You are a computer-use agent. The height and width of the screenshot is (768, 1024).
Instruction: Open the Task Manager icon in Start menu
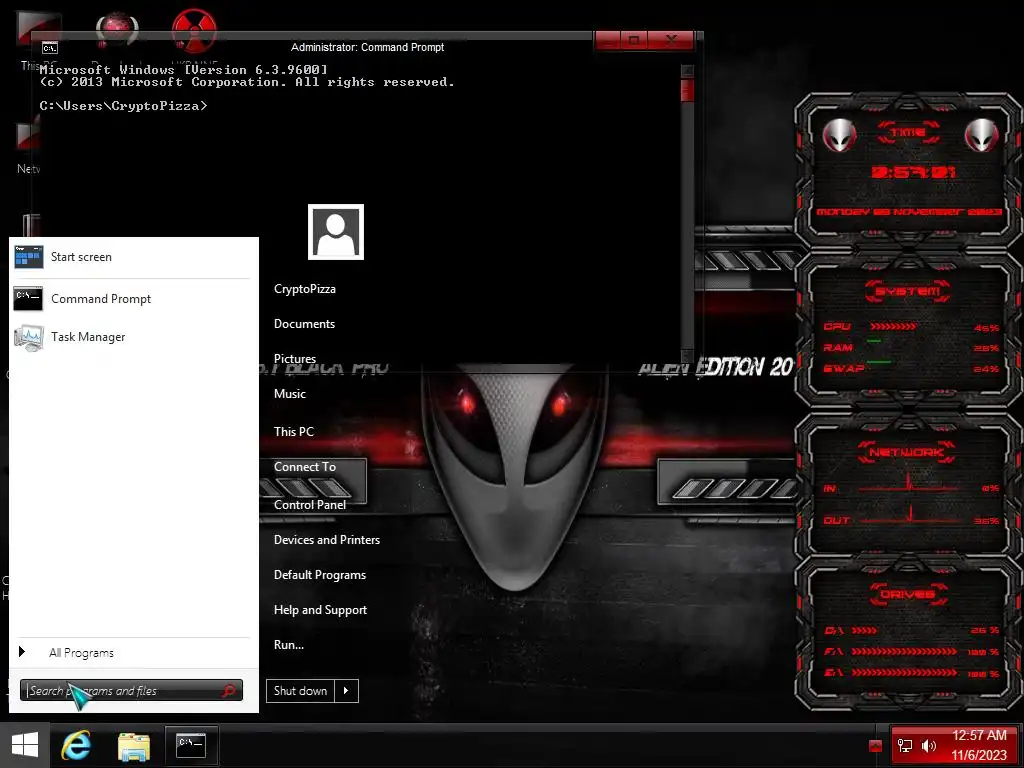tap(28, 338)
